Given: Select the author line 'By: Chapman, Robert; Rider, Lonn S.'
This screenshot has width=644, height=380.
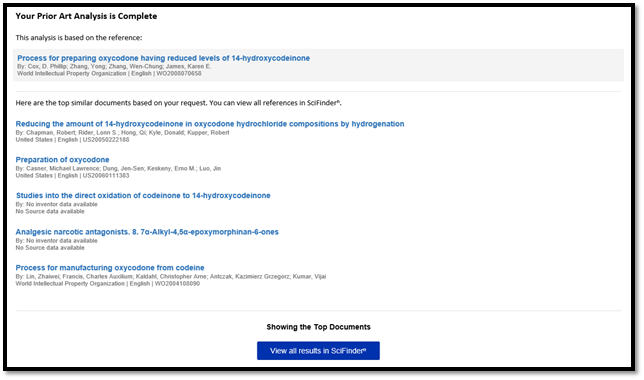Looking at the screenshot, I should point(122,133).
